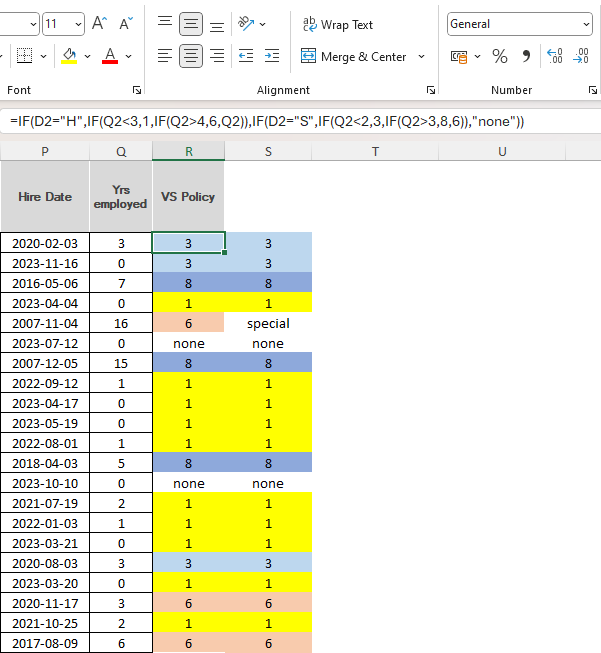601x653 pixels.
Task: Click inside the formula bar
Action: click(300, 122)
